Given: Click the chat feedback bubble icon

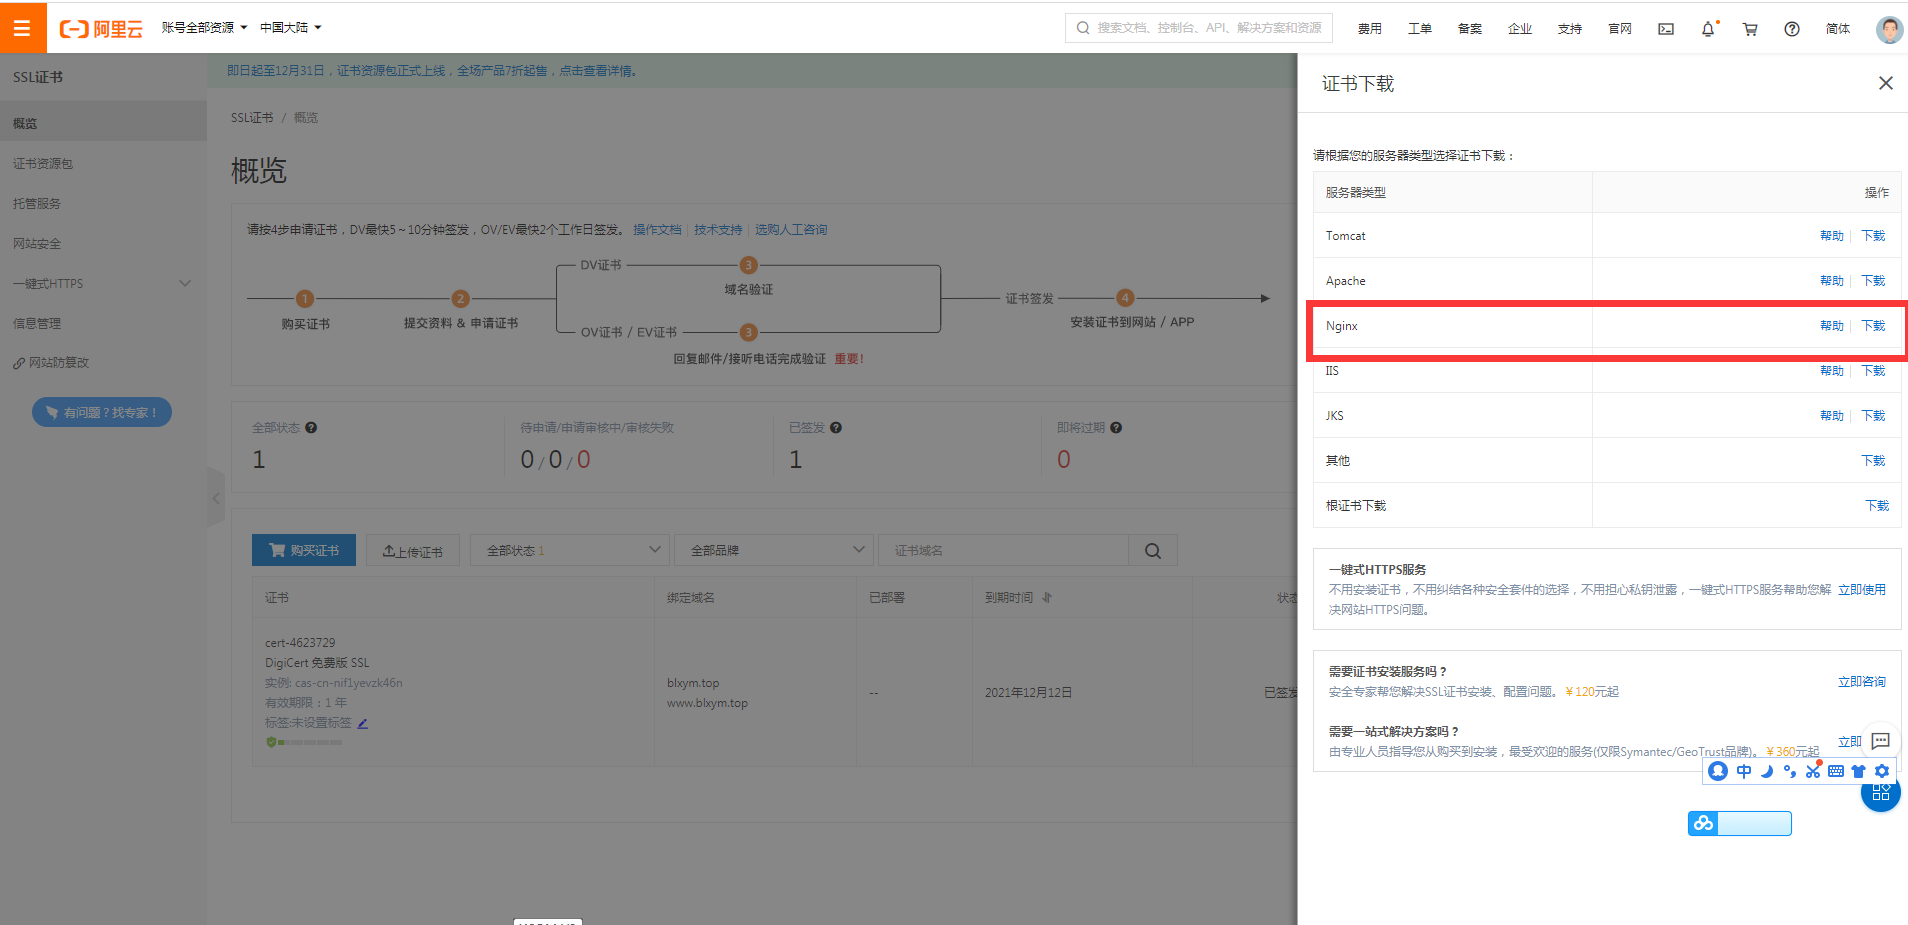Looking at the screenshot, I should pyautogui.click(x=1881, y=741).
